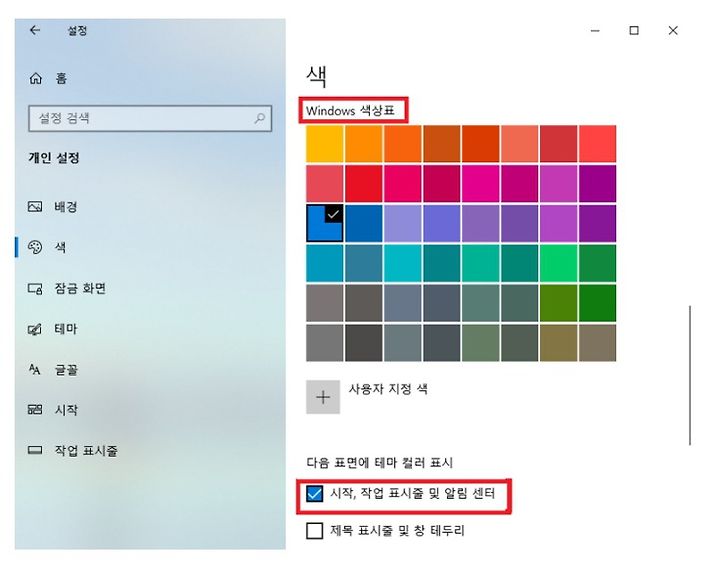Pick the bright green swatch
The image size is (720, 574).
click(558, 263)
